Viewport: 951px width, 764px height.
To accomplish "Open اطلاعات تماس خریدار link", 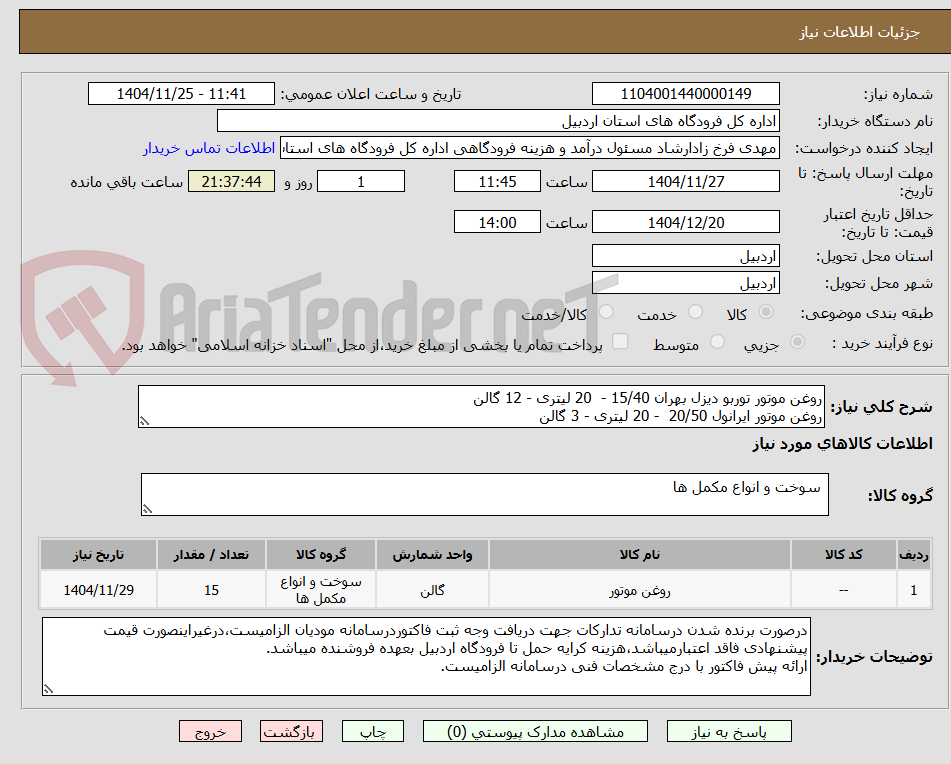I will (x=209, y=148).
